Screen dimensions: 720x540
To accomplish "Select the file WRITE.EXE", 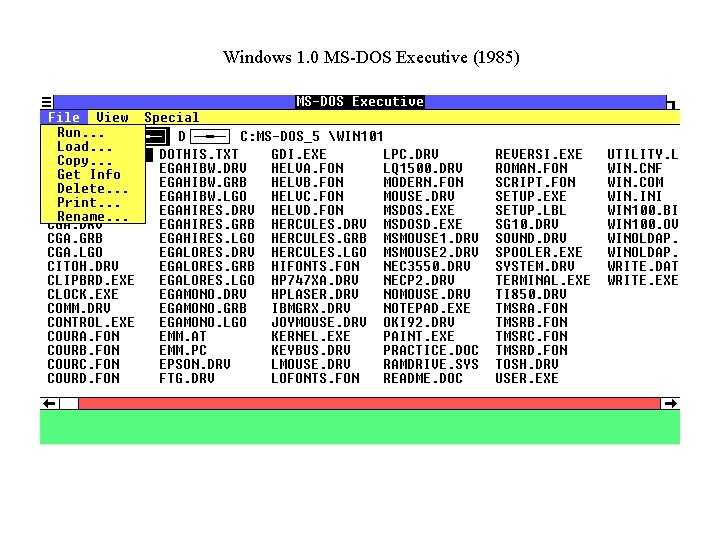I will [x=643, y=280].
